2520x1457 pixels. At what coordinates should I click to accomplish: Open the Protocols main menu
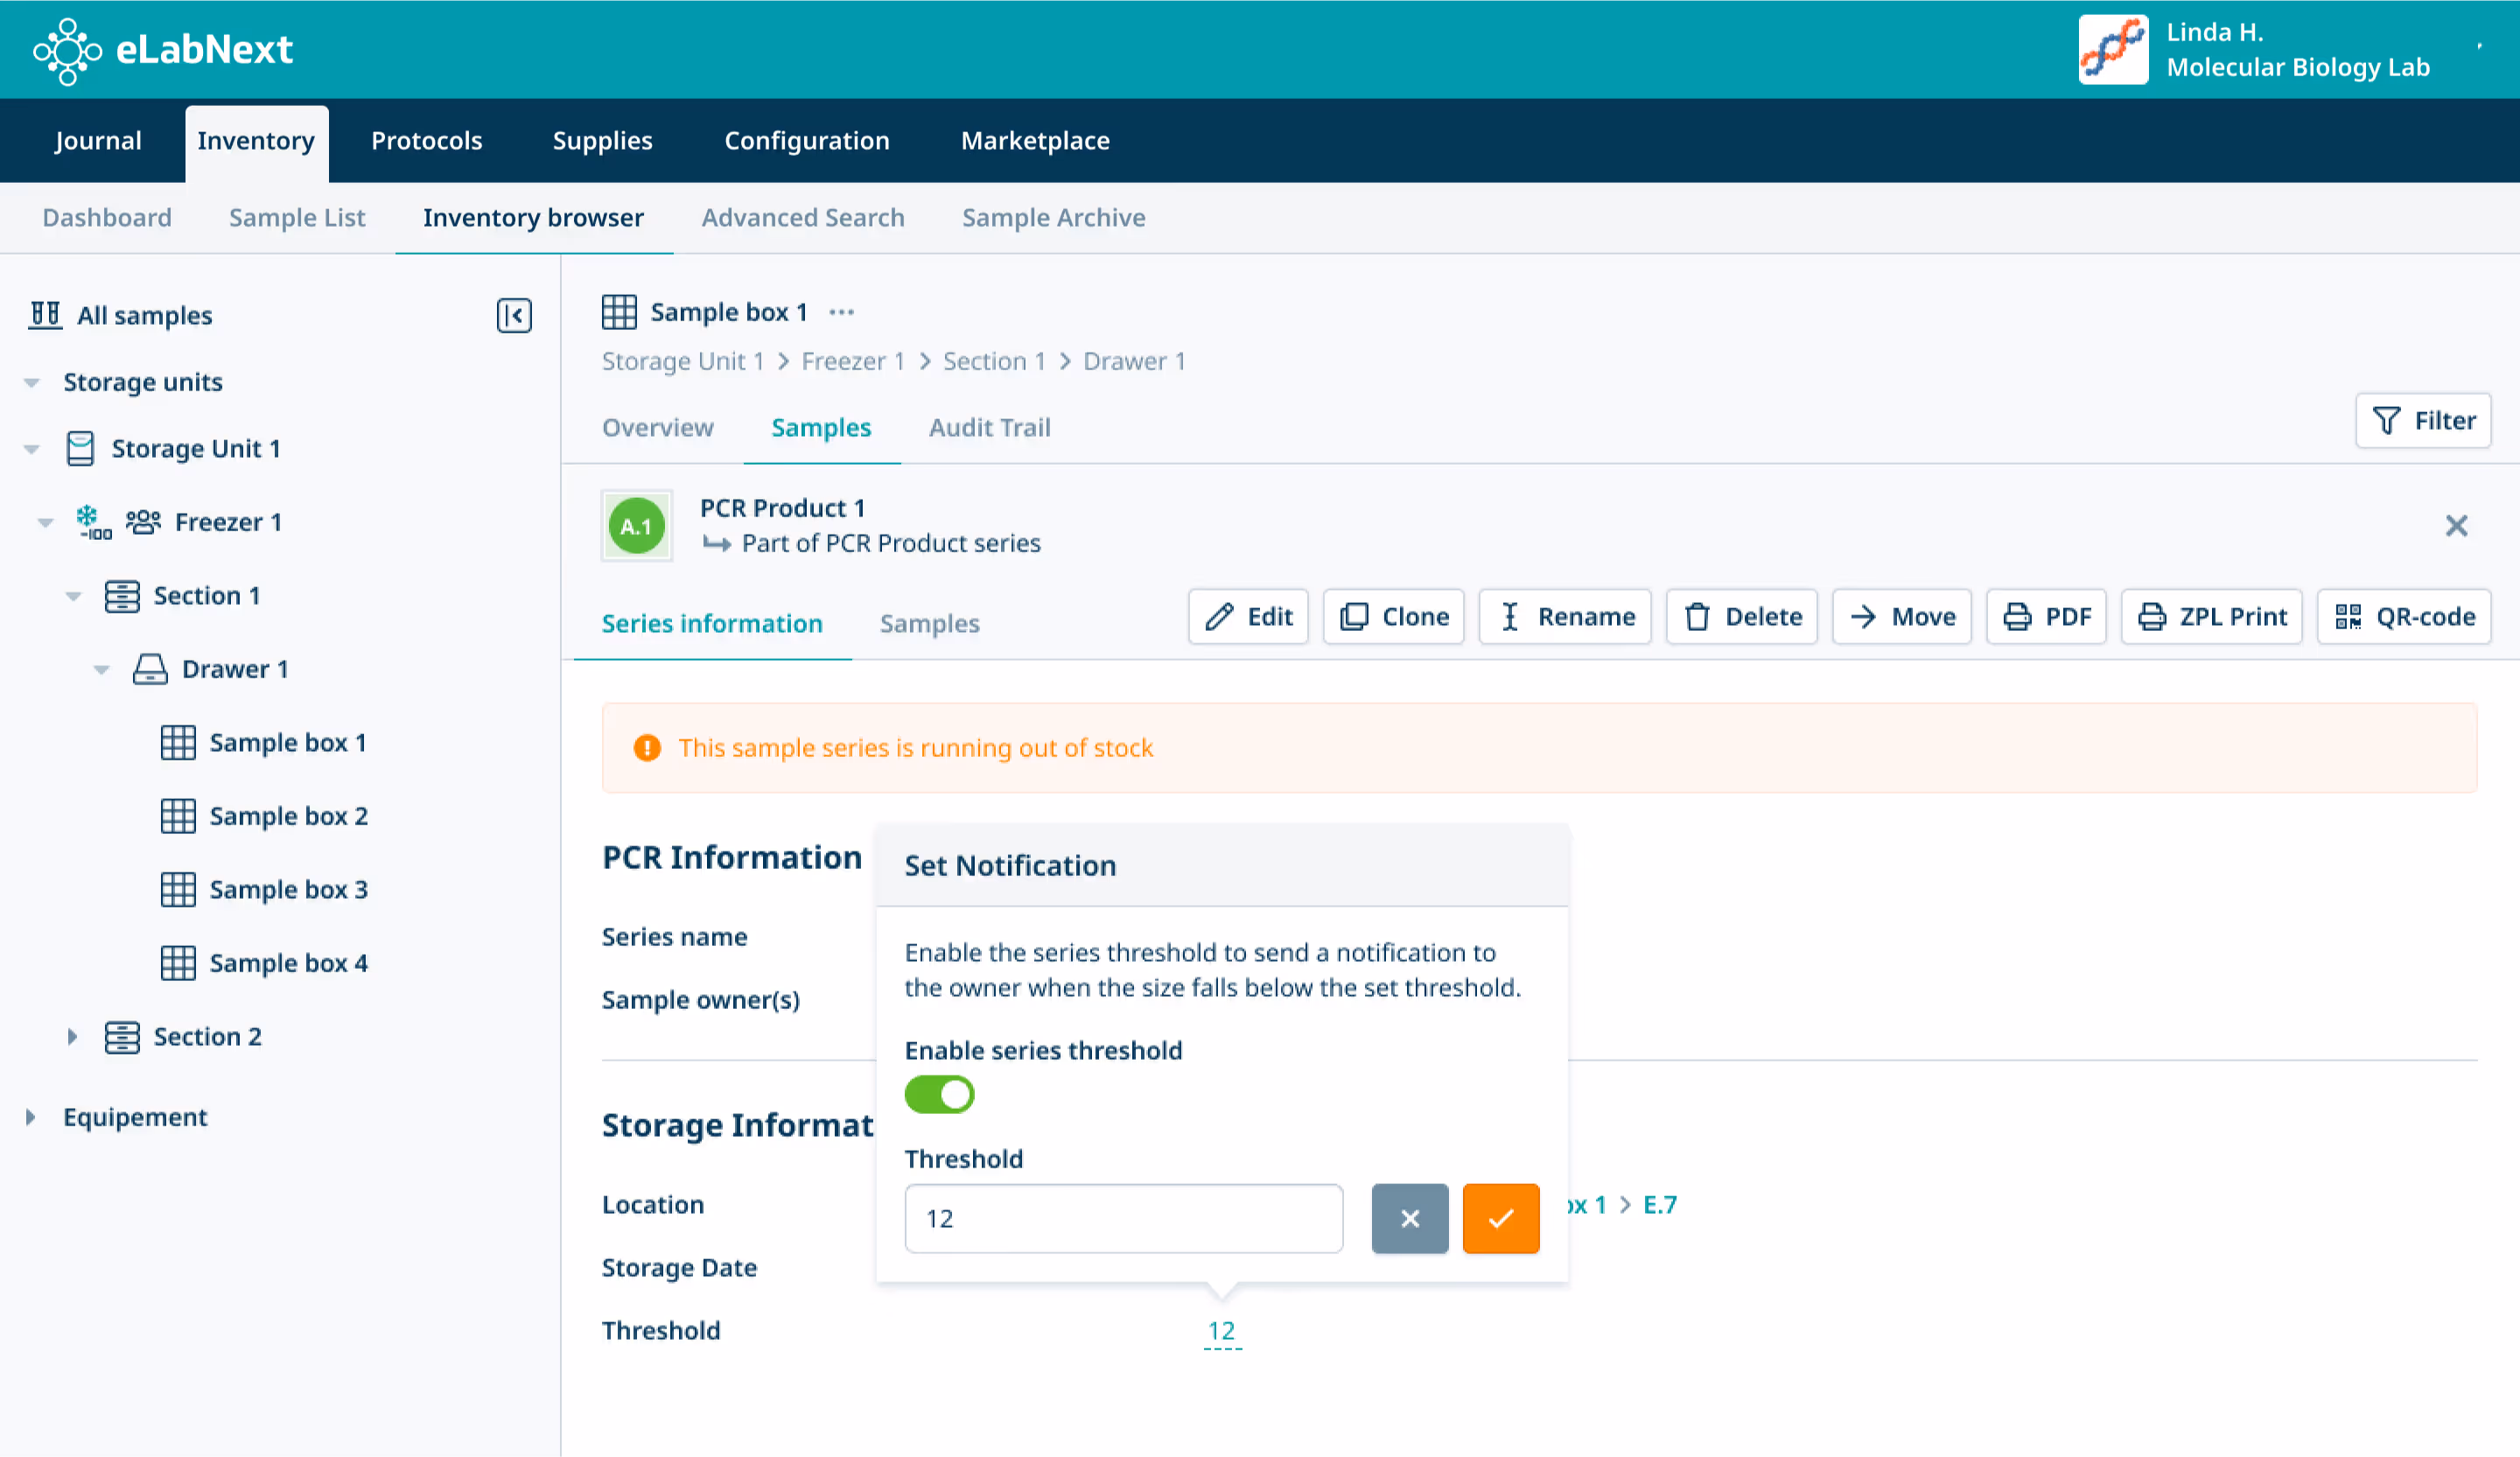point(427,141)
